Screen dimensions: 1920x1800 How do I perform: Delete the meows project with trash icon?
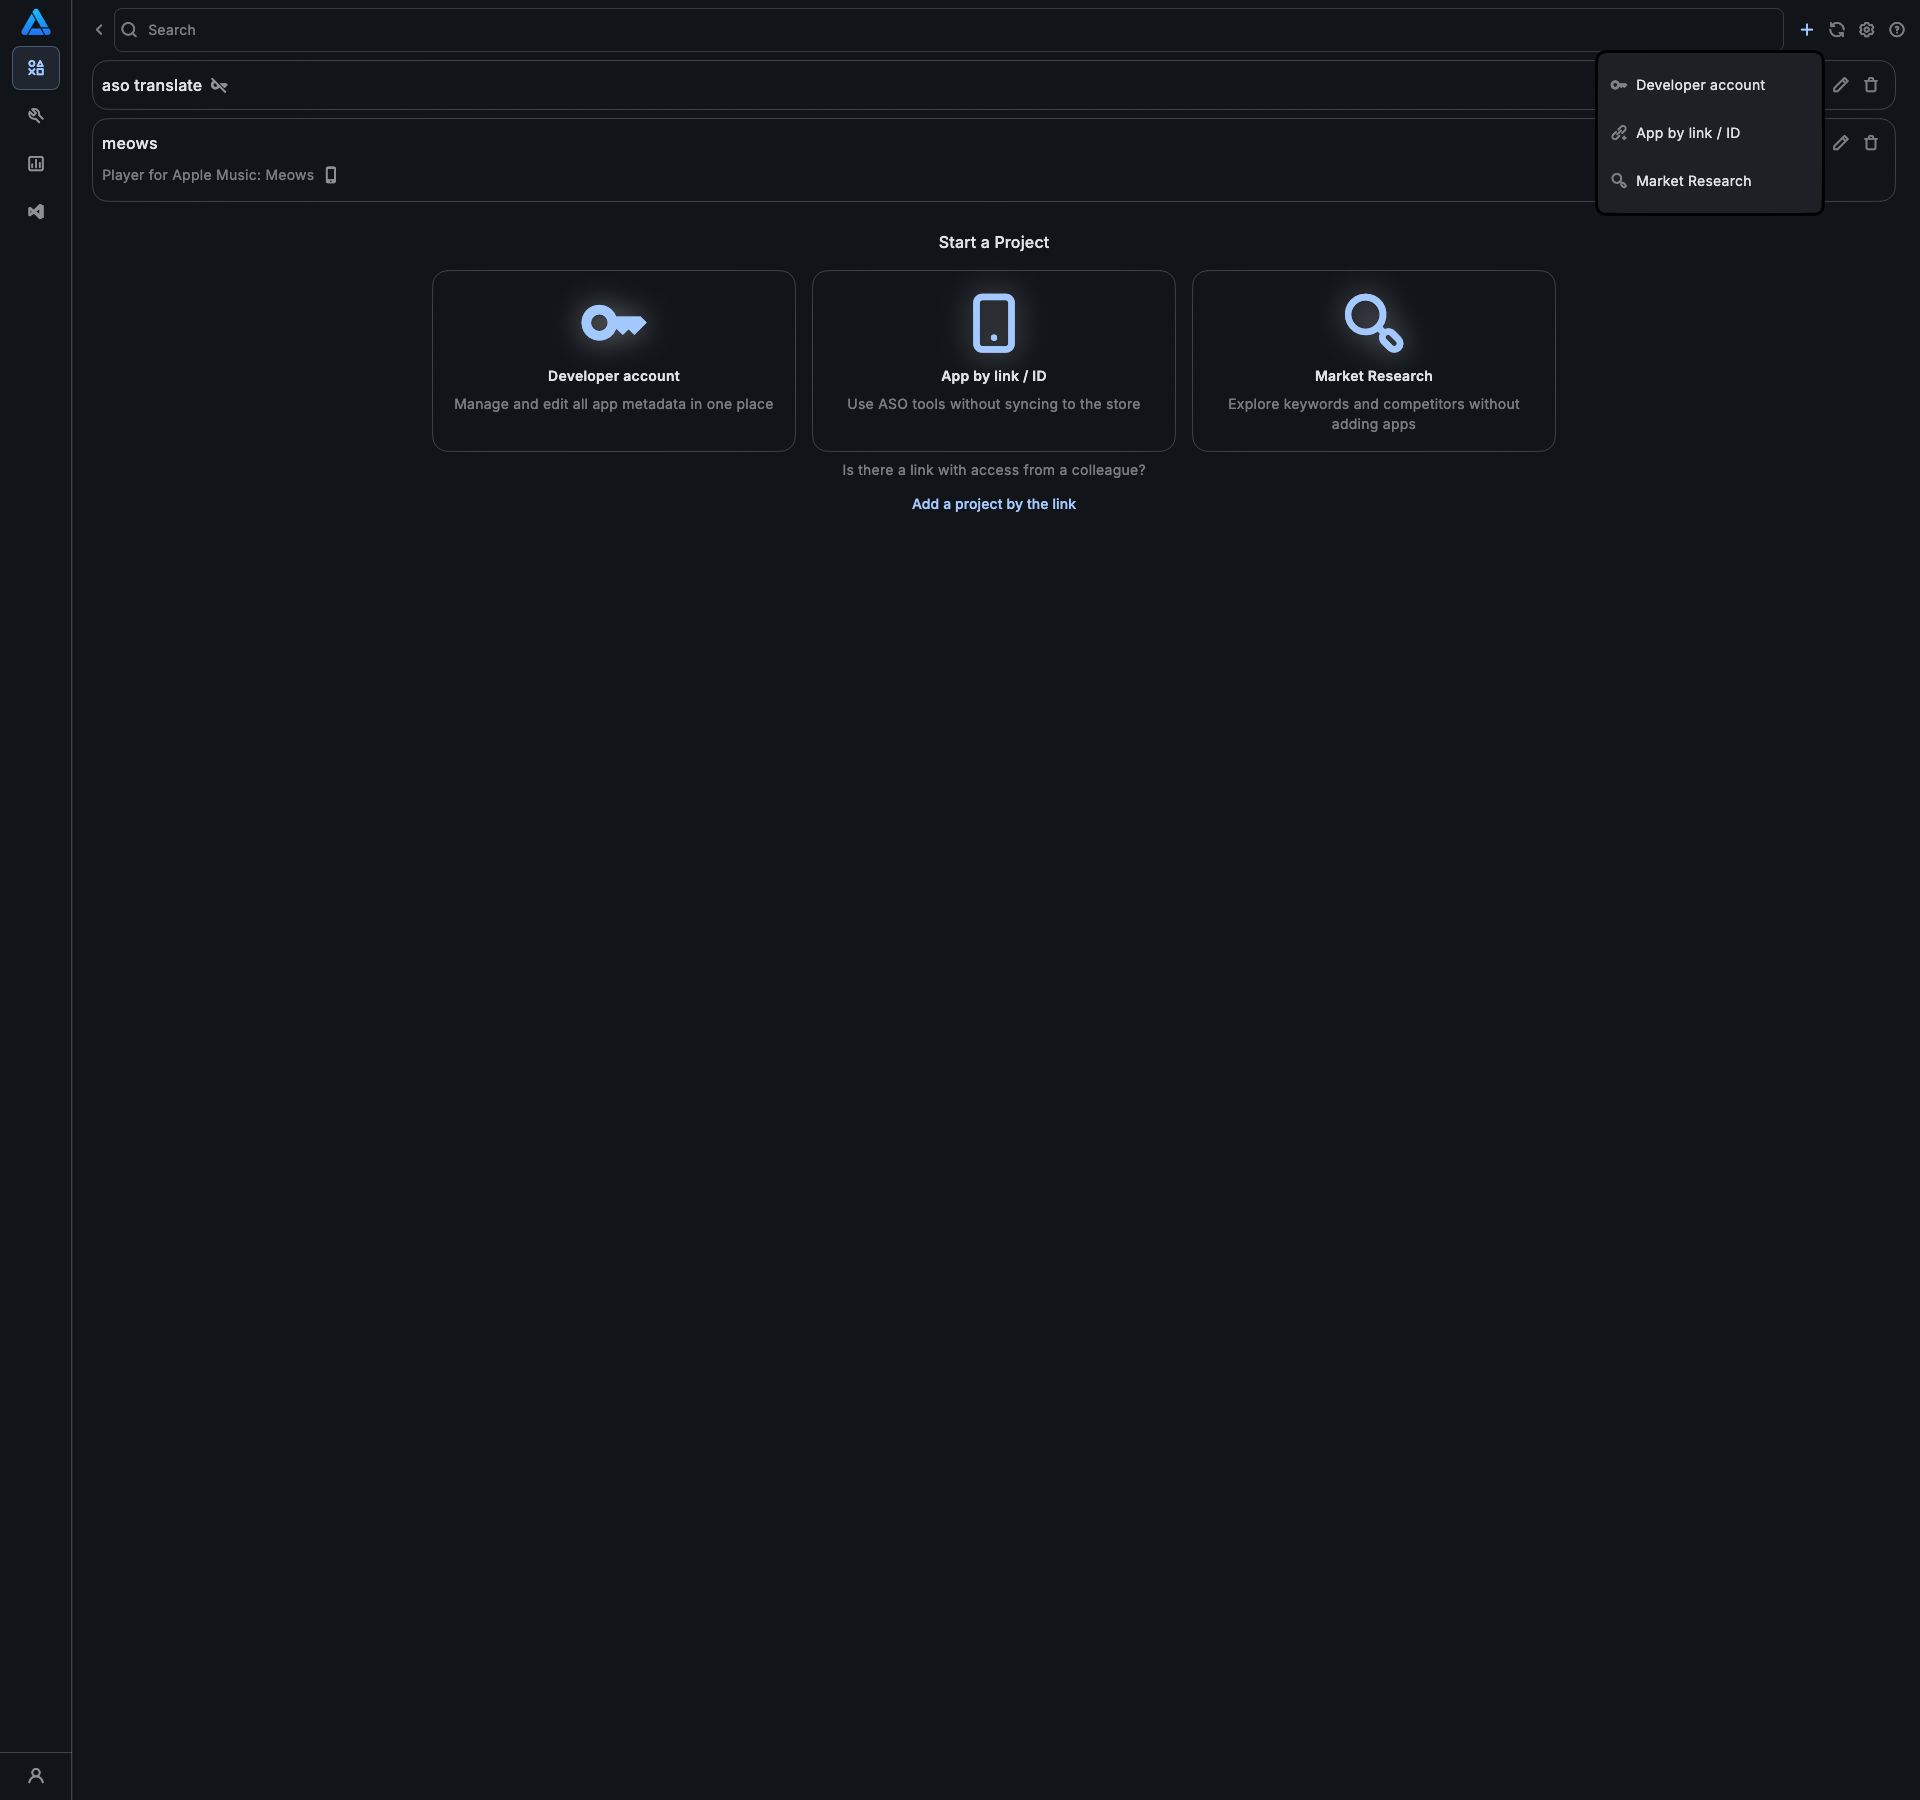point(1870,143)
